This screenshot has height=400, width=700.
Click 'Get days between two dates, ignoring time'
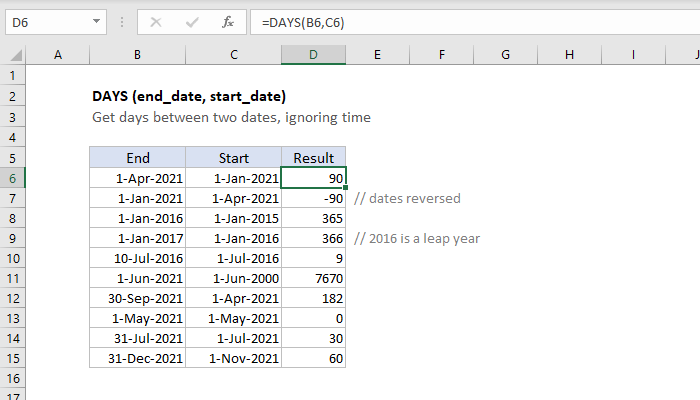click(x=231, y=117)
